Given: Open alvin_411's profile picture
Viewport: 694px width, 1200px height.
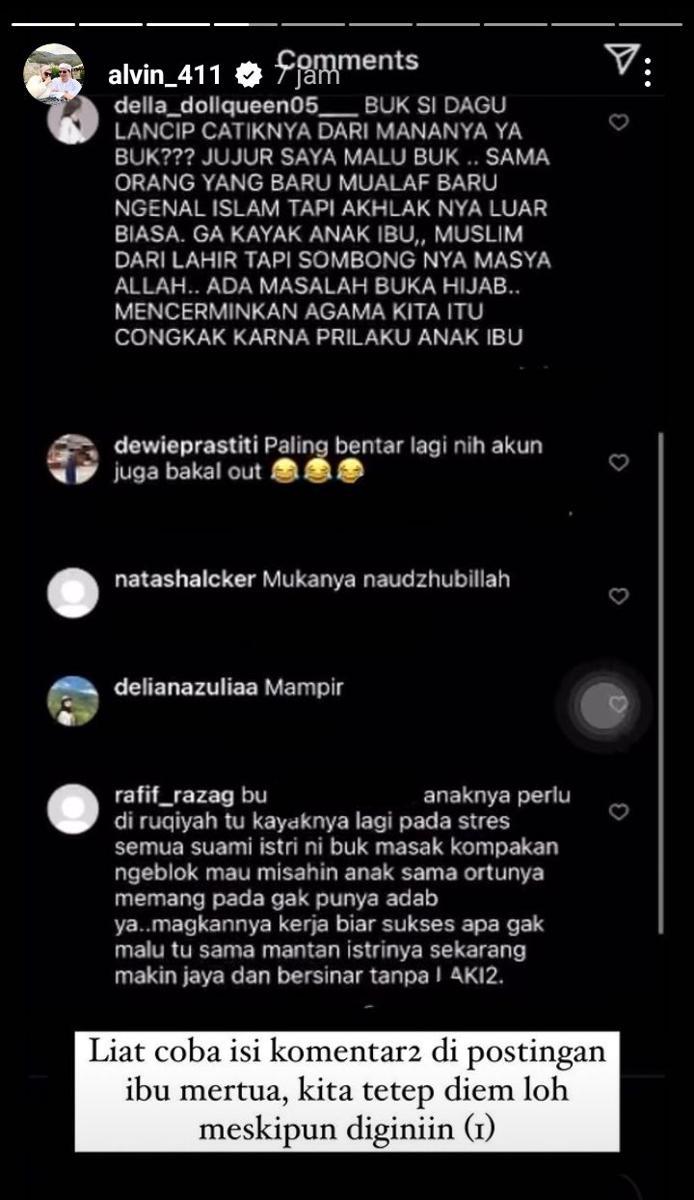Looking at the screenshot, I should [54, 73].
